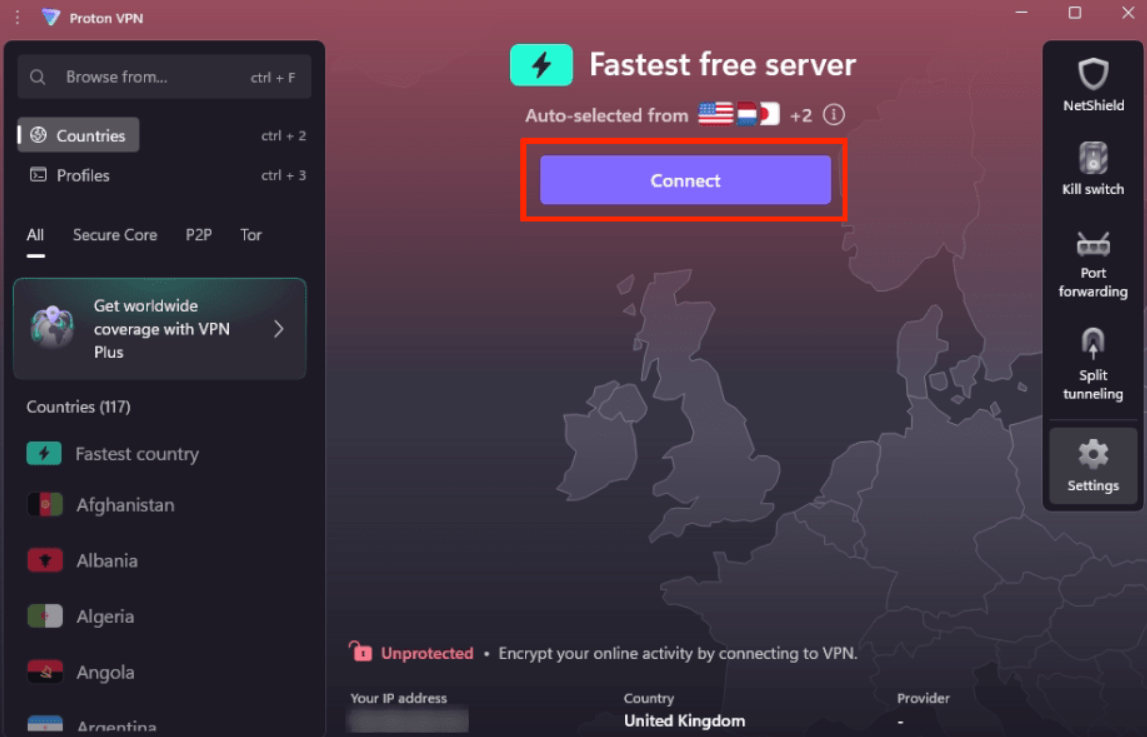This screenshot has height=737, width=1147.
Task: Switch to the Secure Core tab
Action: [115, 235]
